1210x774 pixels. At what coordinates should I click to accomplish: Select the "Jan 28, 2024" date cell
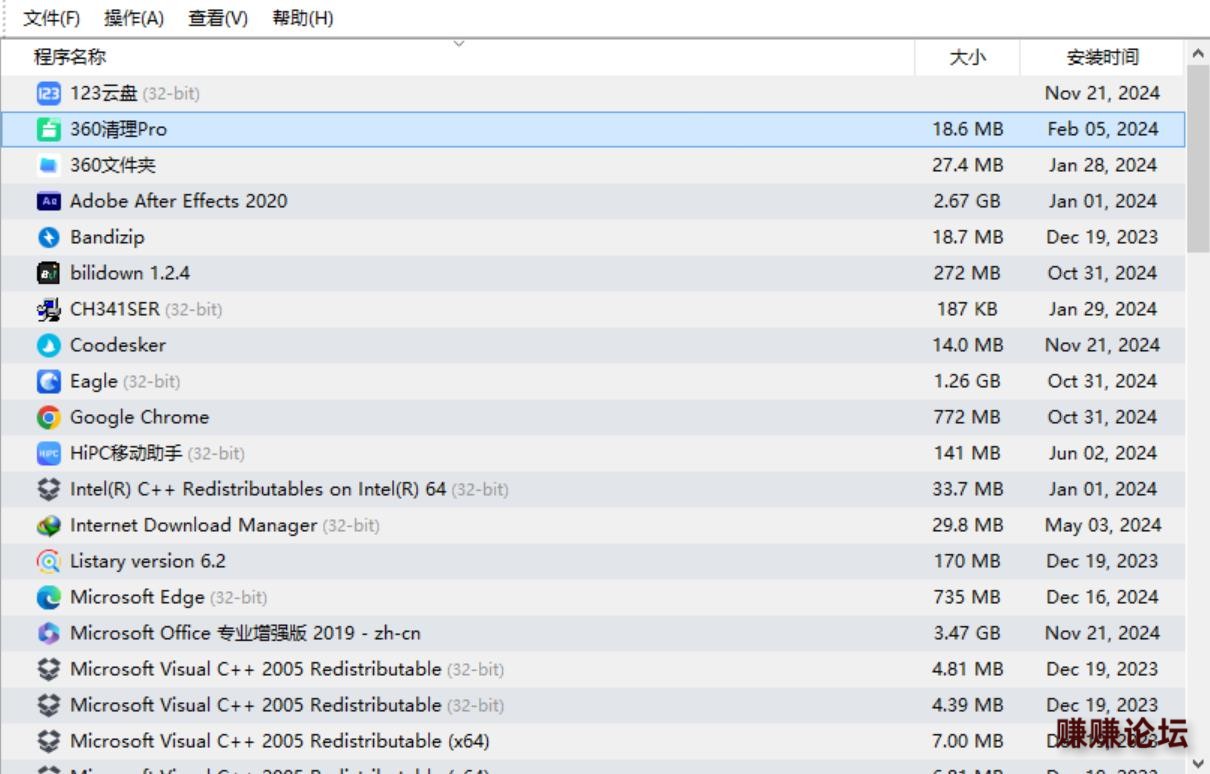tap(1103, 165)
